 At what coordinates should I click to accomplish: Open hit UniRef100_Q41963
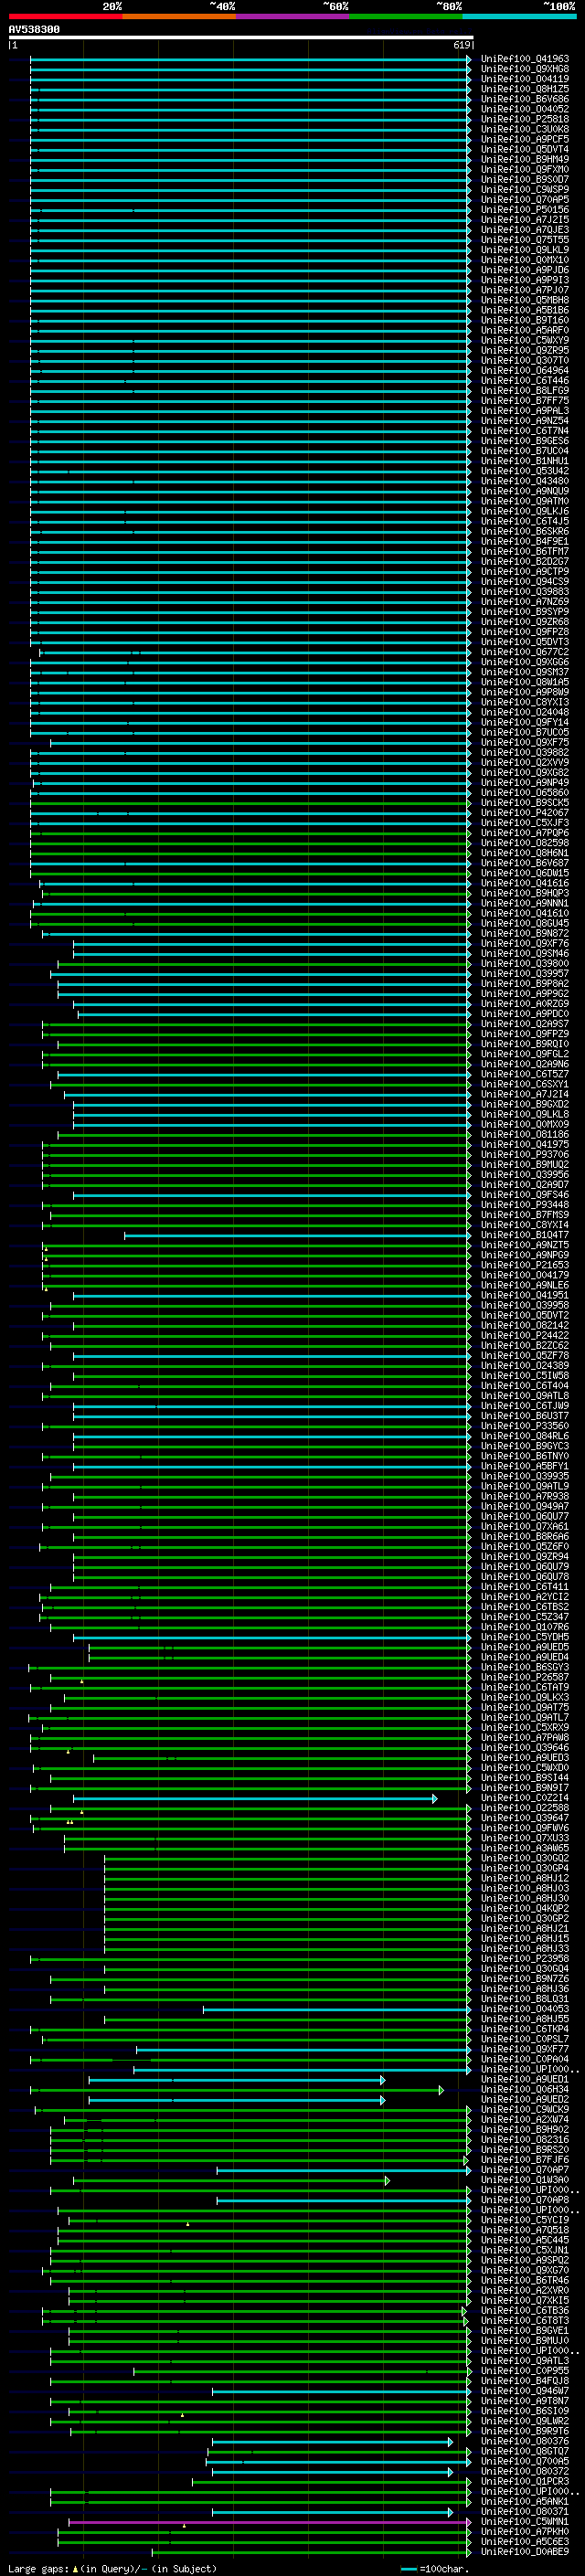(525, 59)
